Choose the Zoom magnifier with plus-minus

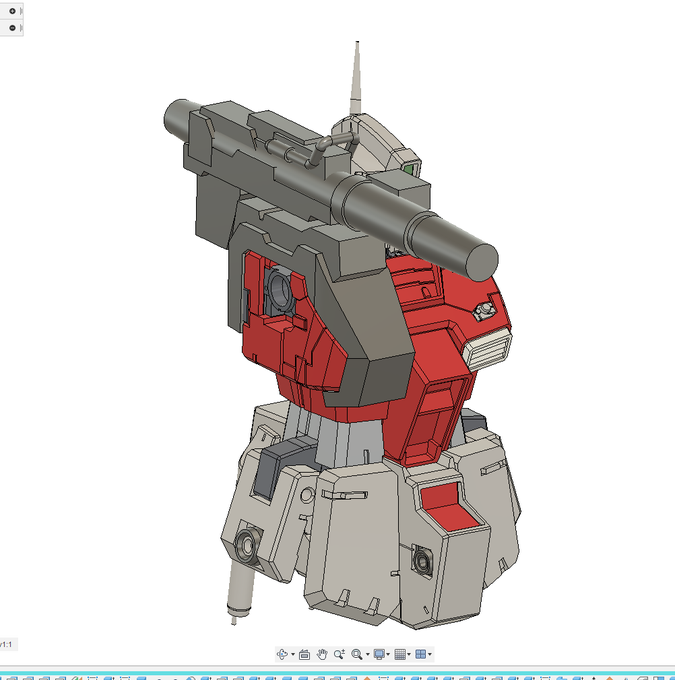tap(339, 654)
